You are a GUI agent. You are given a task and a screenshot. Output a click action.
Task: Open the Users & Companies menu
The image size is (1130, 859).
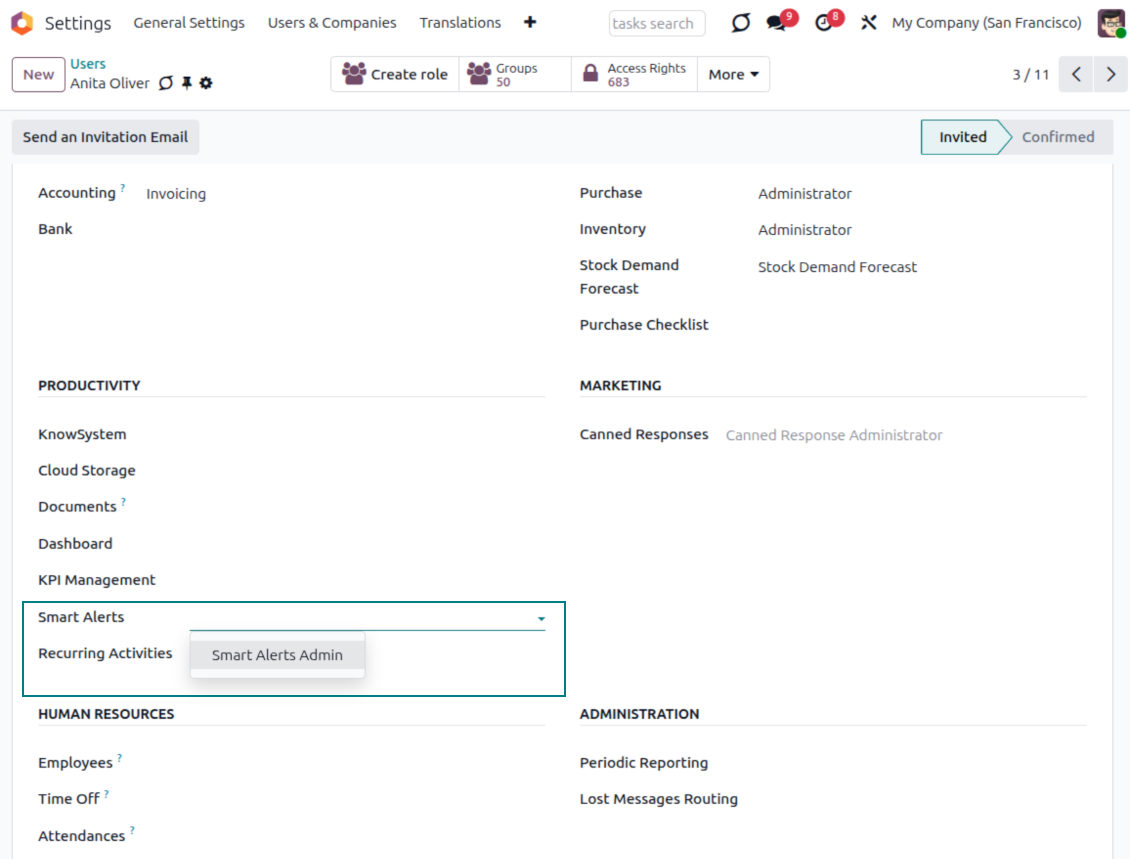click(x=332, y=23)
